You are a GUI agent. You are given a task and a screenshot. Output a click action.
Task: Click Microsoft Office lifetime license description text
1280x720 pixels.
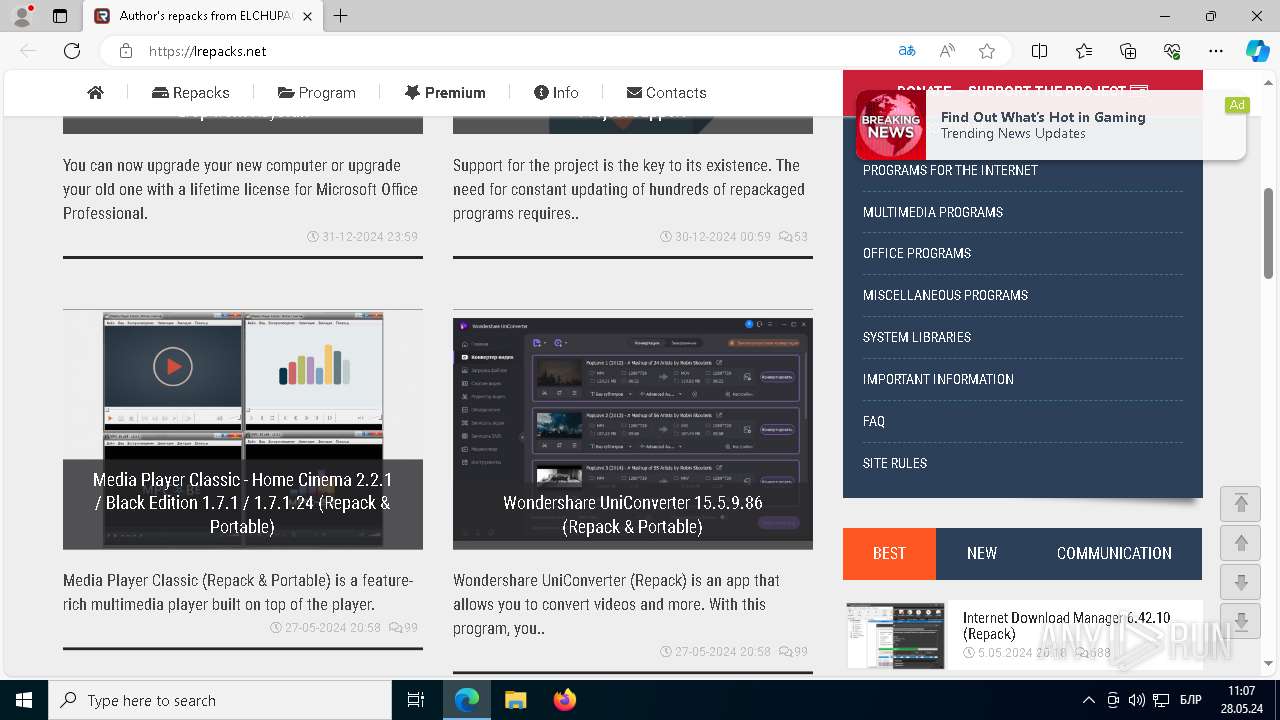click(241, 189)
